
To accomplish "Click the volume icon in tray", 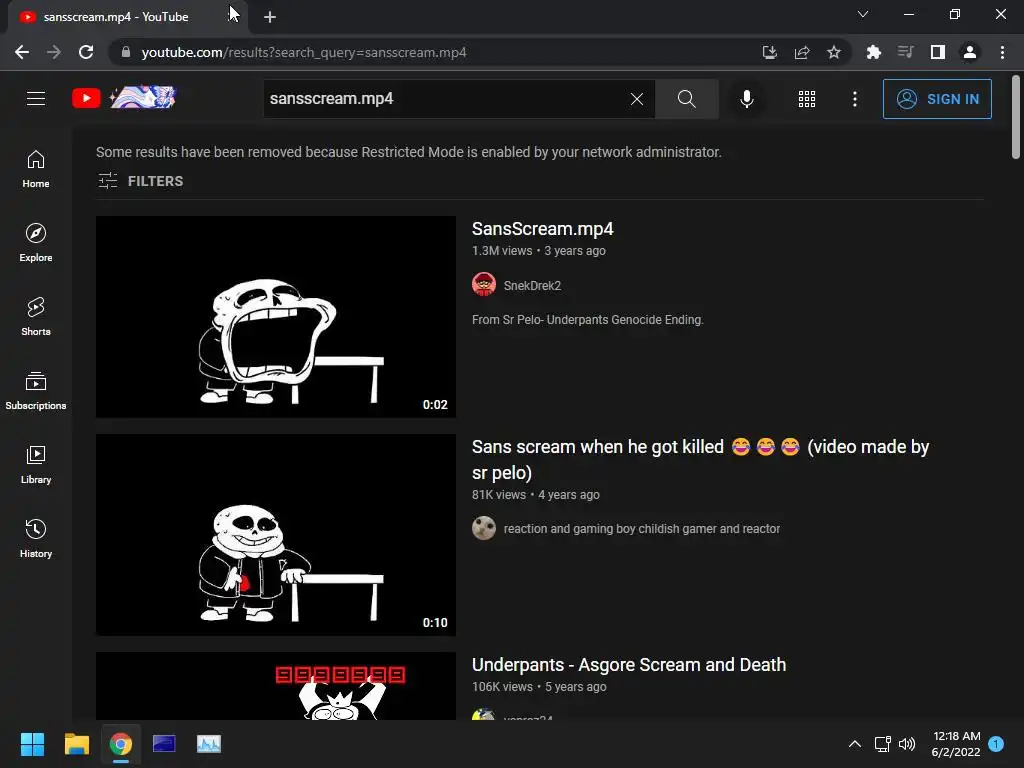I will pyautogui.click(x=907, y=744).
